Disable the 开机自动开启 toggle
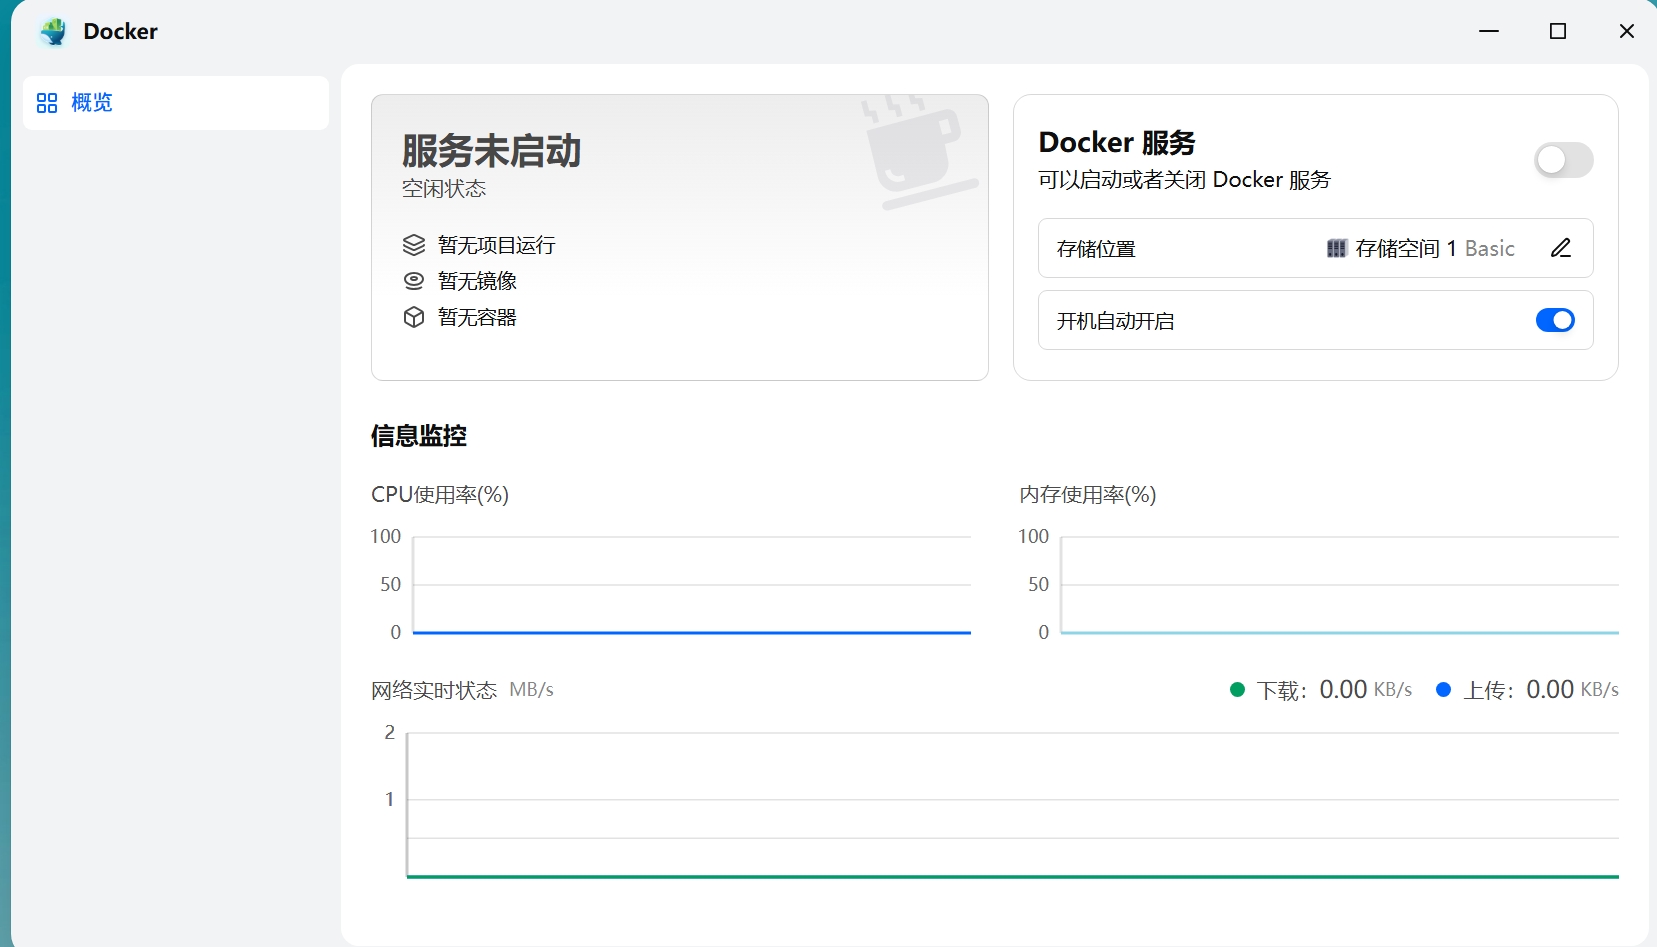The image size is (1657, 947). pyautogui.click(x=1555, y=320)
